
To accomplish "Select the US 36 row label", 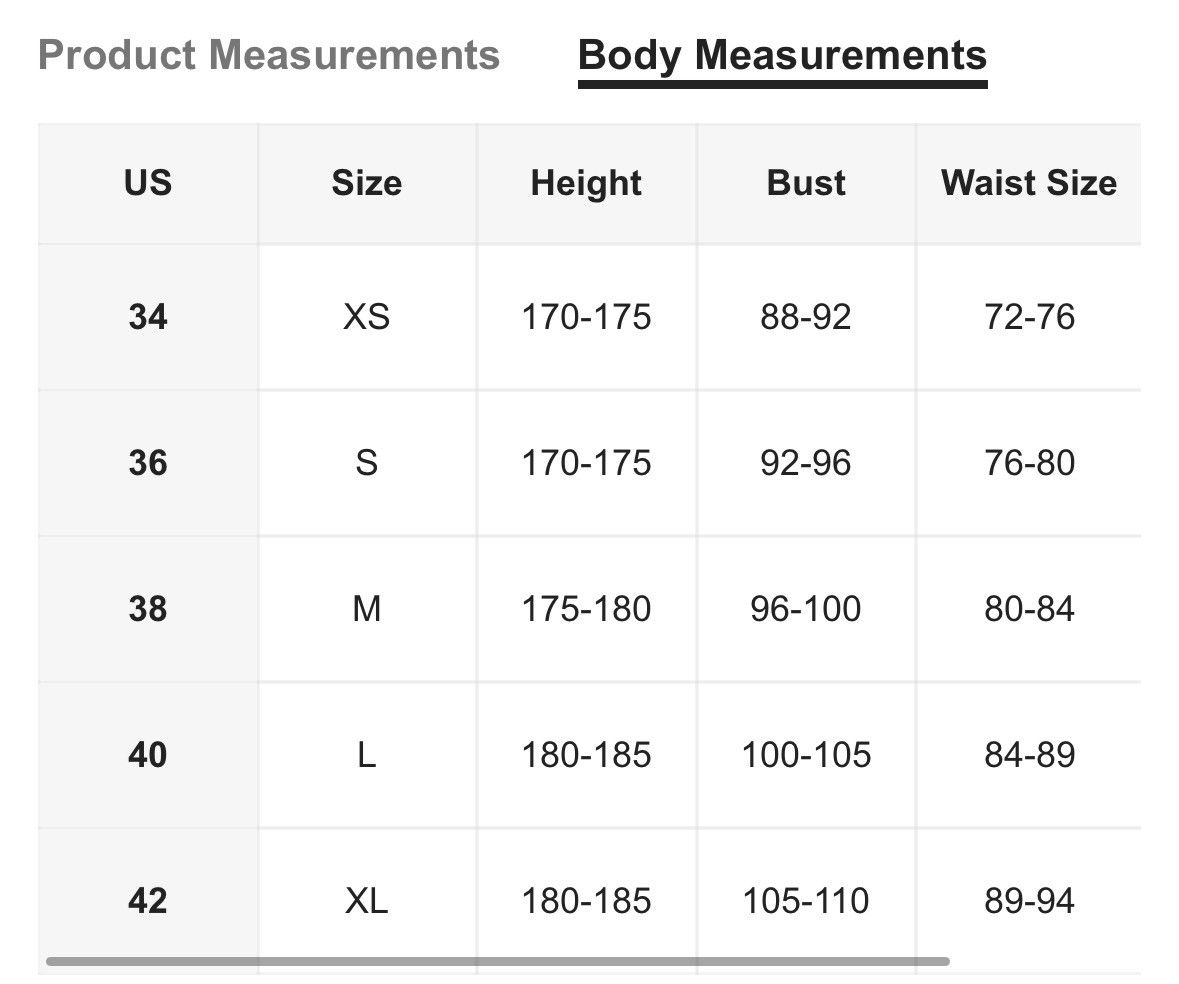I will 148,462.
